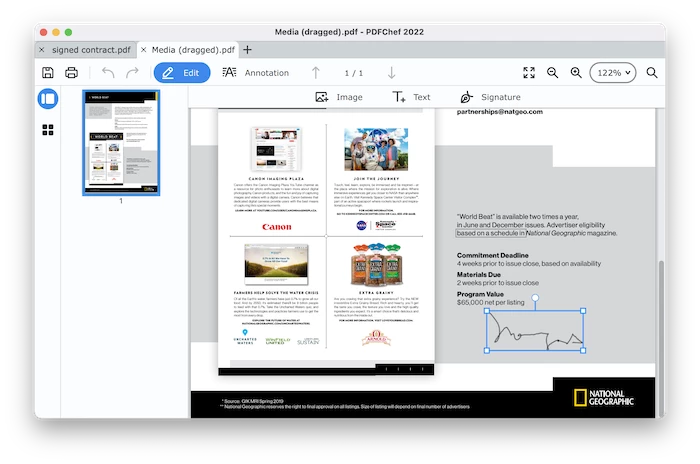Screen dimensions: 700x464
Task: Zoom out with the minus magnifier
Action: click(552, 72)
